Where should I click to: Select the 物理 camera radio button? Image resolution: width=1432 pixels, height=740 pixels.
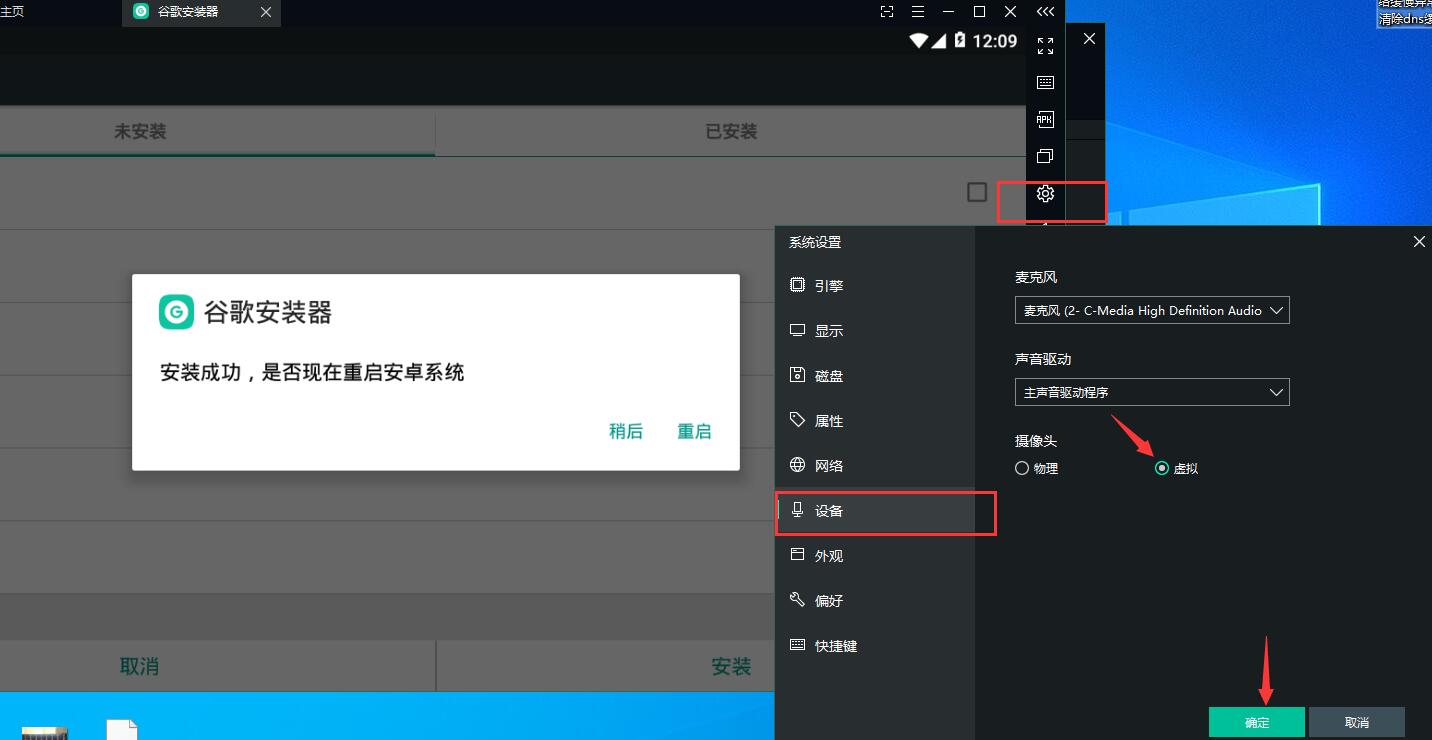pos(1022,468)
